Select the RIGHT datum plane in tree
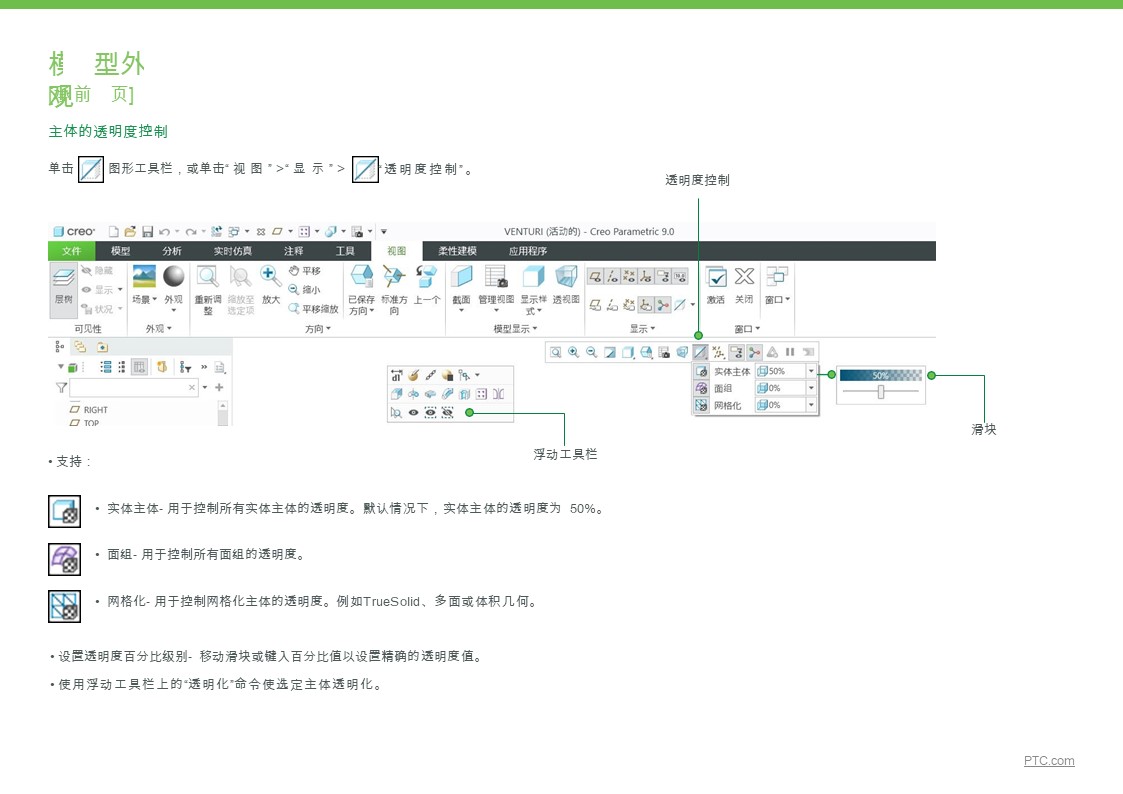This screenshot has width=1123, height=794. [89, 410]
